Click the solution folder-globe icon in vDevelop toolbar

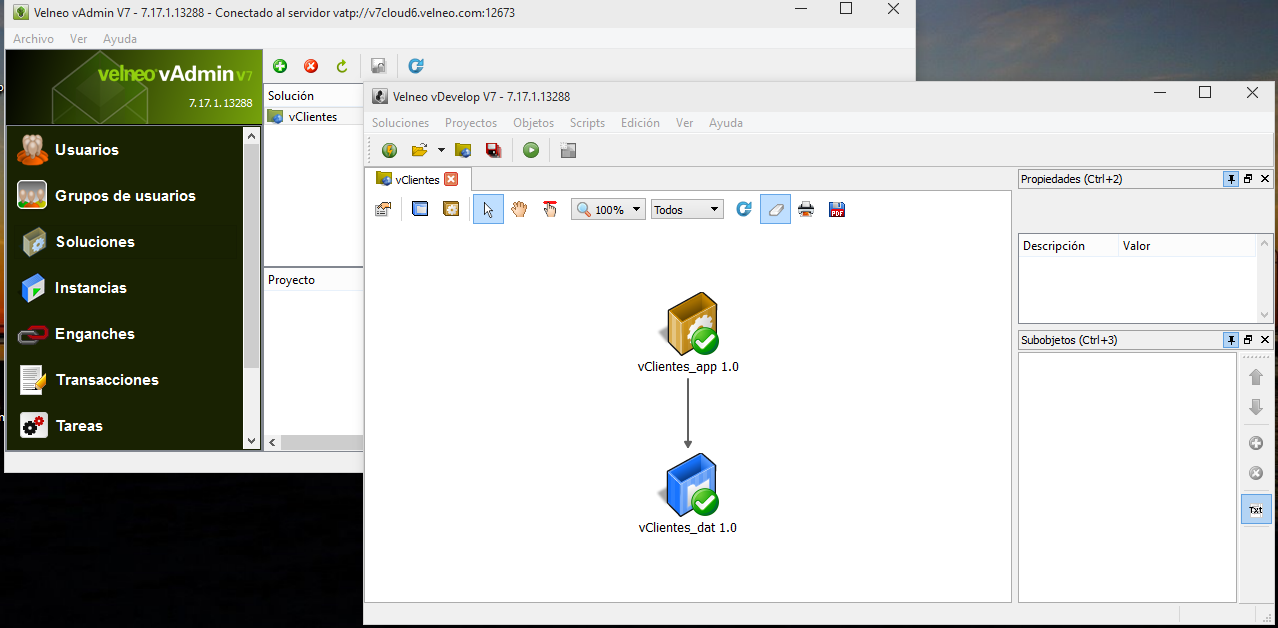[462, 150]
